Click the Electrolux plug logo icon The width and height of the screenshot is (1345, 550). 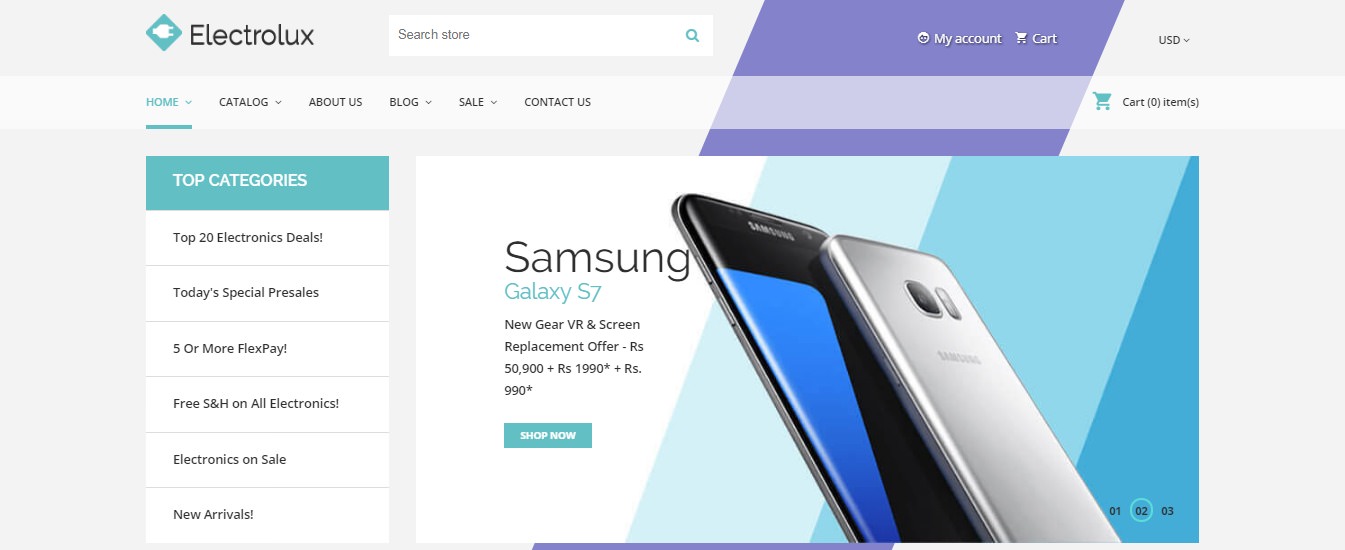point(163,33)
